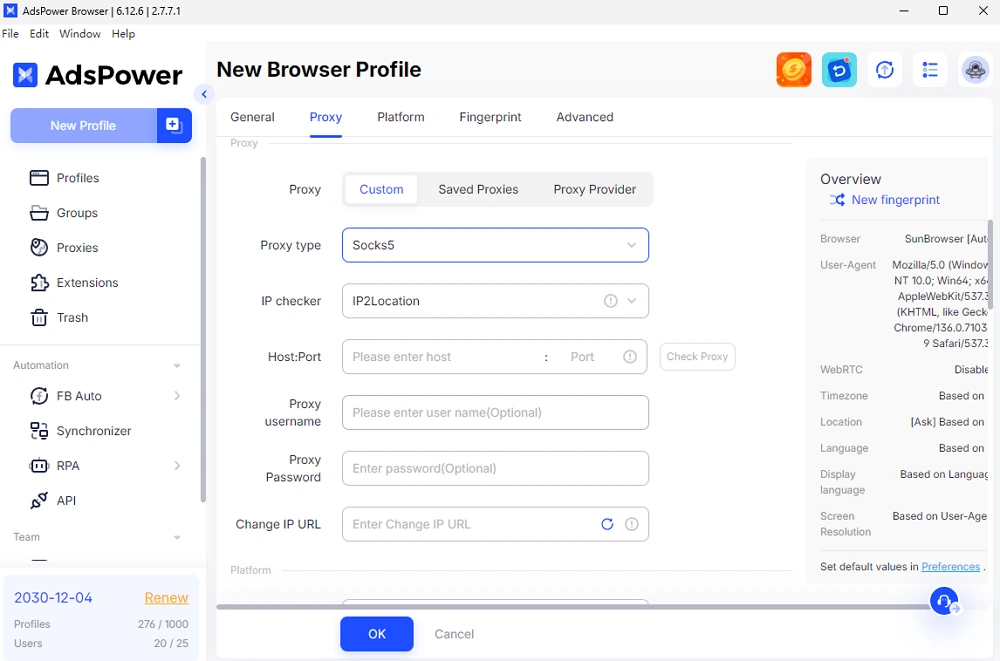Switch to the Platform tab
The height and width of the screenshot is (661, 1000).
tap(401, 117)
